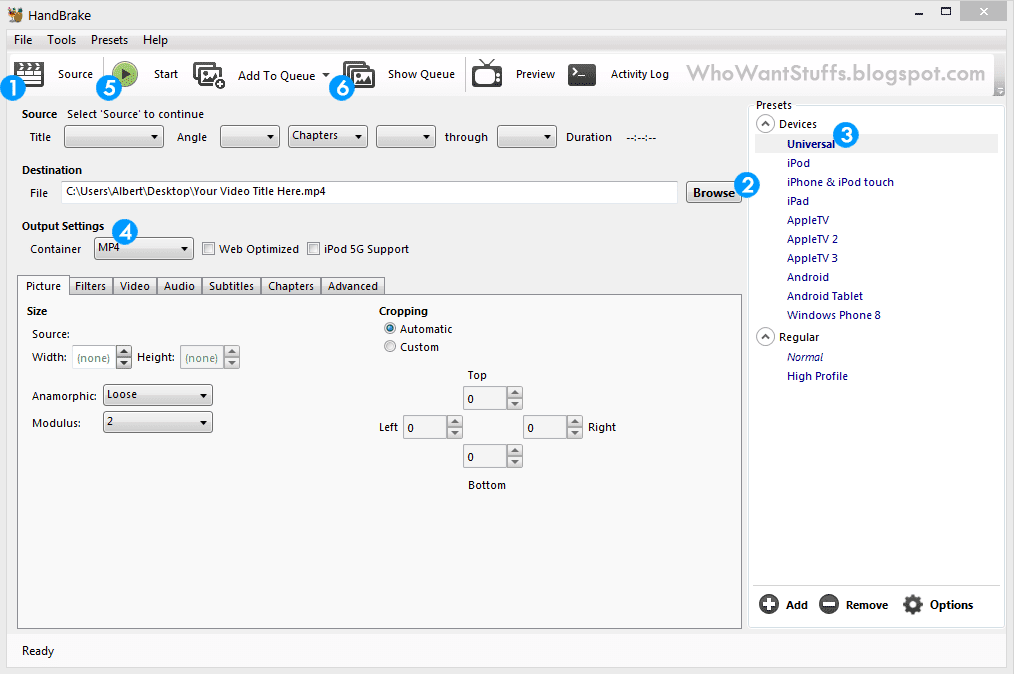Click the Start encode icon
1014x674 pixels.
tap(124, 74)
